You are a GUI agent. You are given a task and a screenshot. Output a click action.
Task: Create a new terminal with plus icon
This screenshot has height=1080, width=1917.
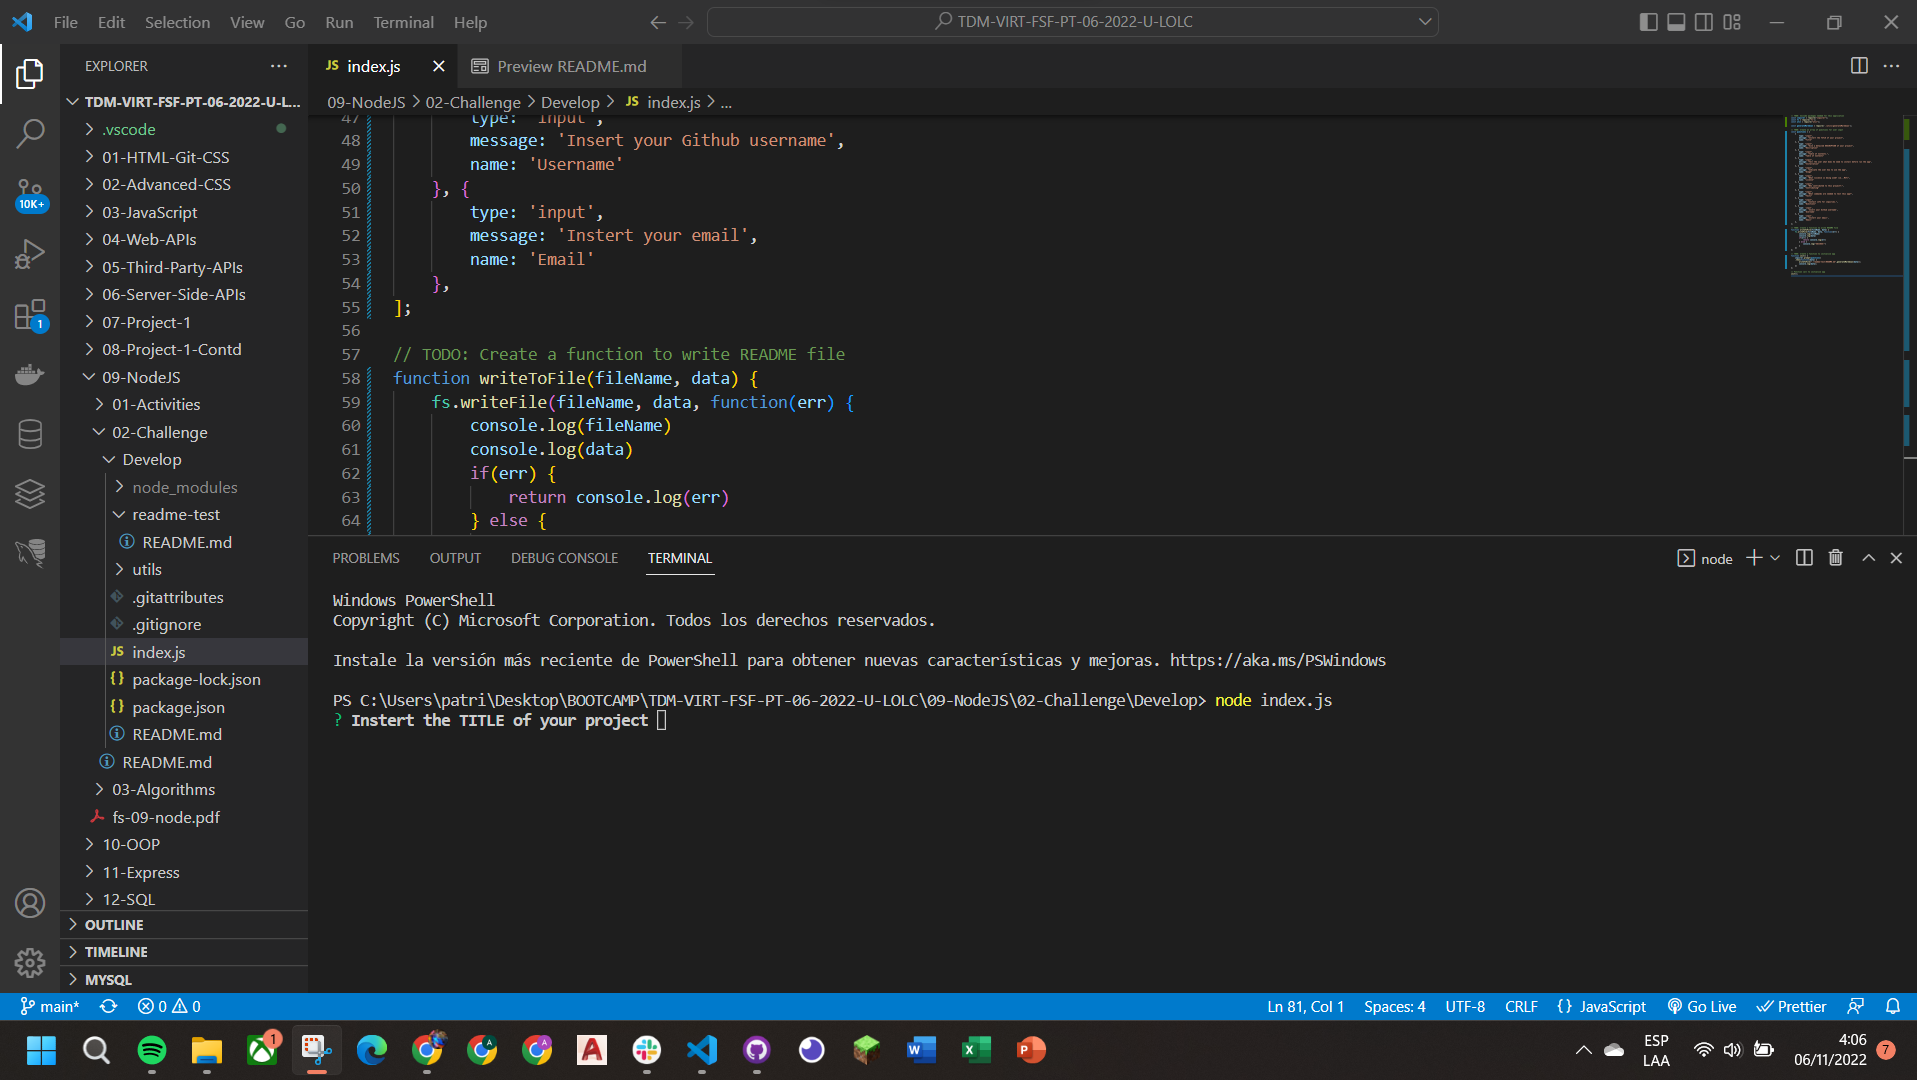[x=1754, y=558]
